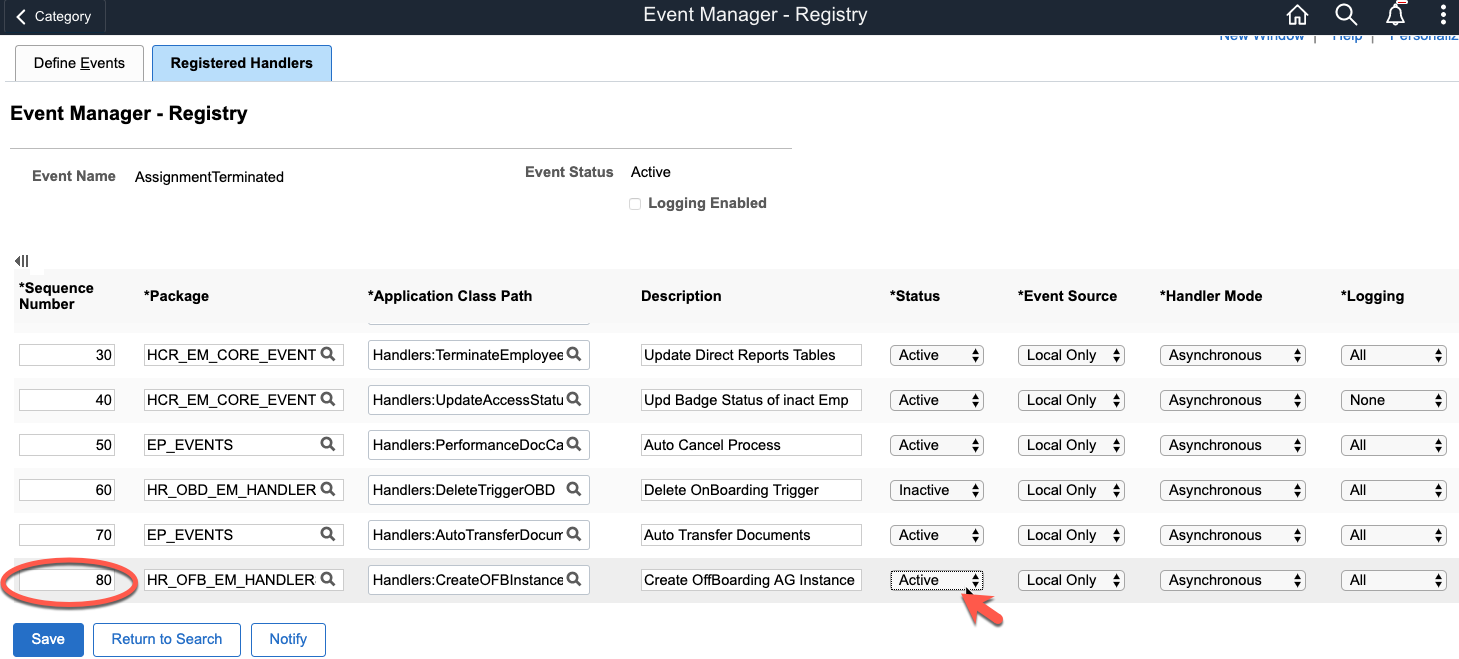
Task: Go back using the Category button
Action: [x=53, y=16]
